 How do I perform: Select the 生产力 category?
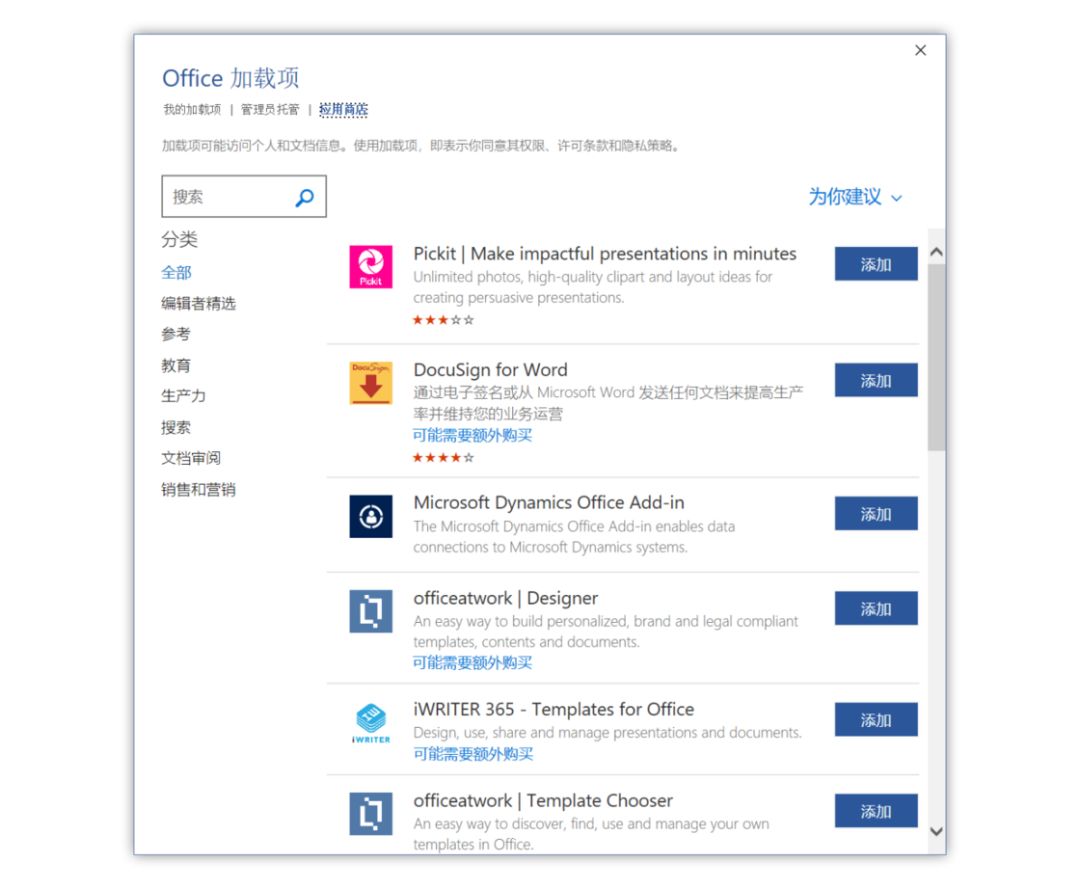[183, 396]
